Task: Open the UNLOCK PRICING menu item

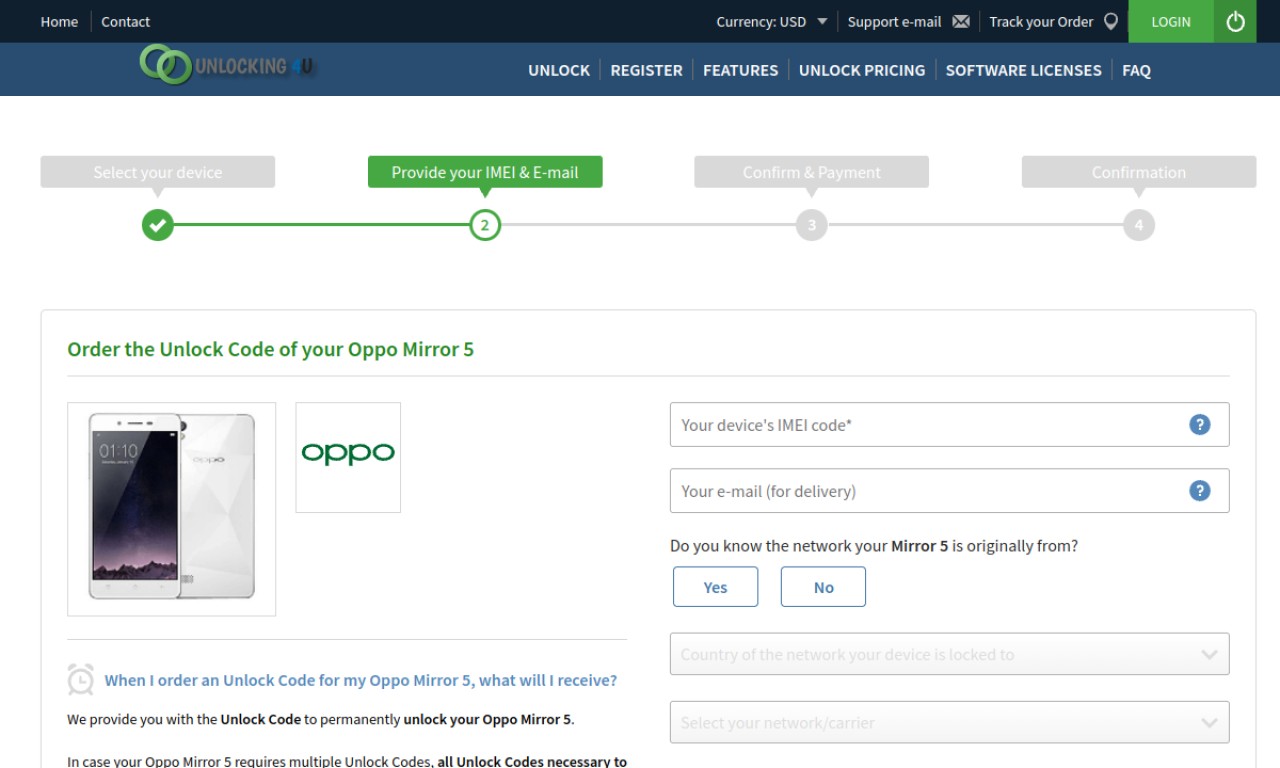Action: (x=862, y=70)
